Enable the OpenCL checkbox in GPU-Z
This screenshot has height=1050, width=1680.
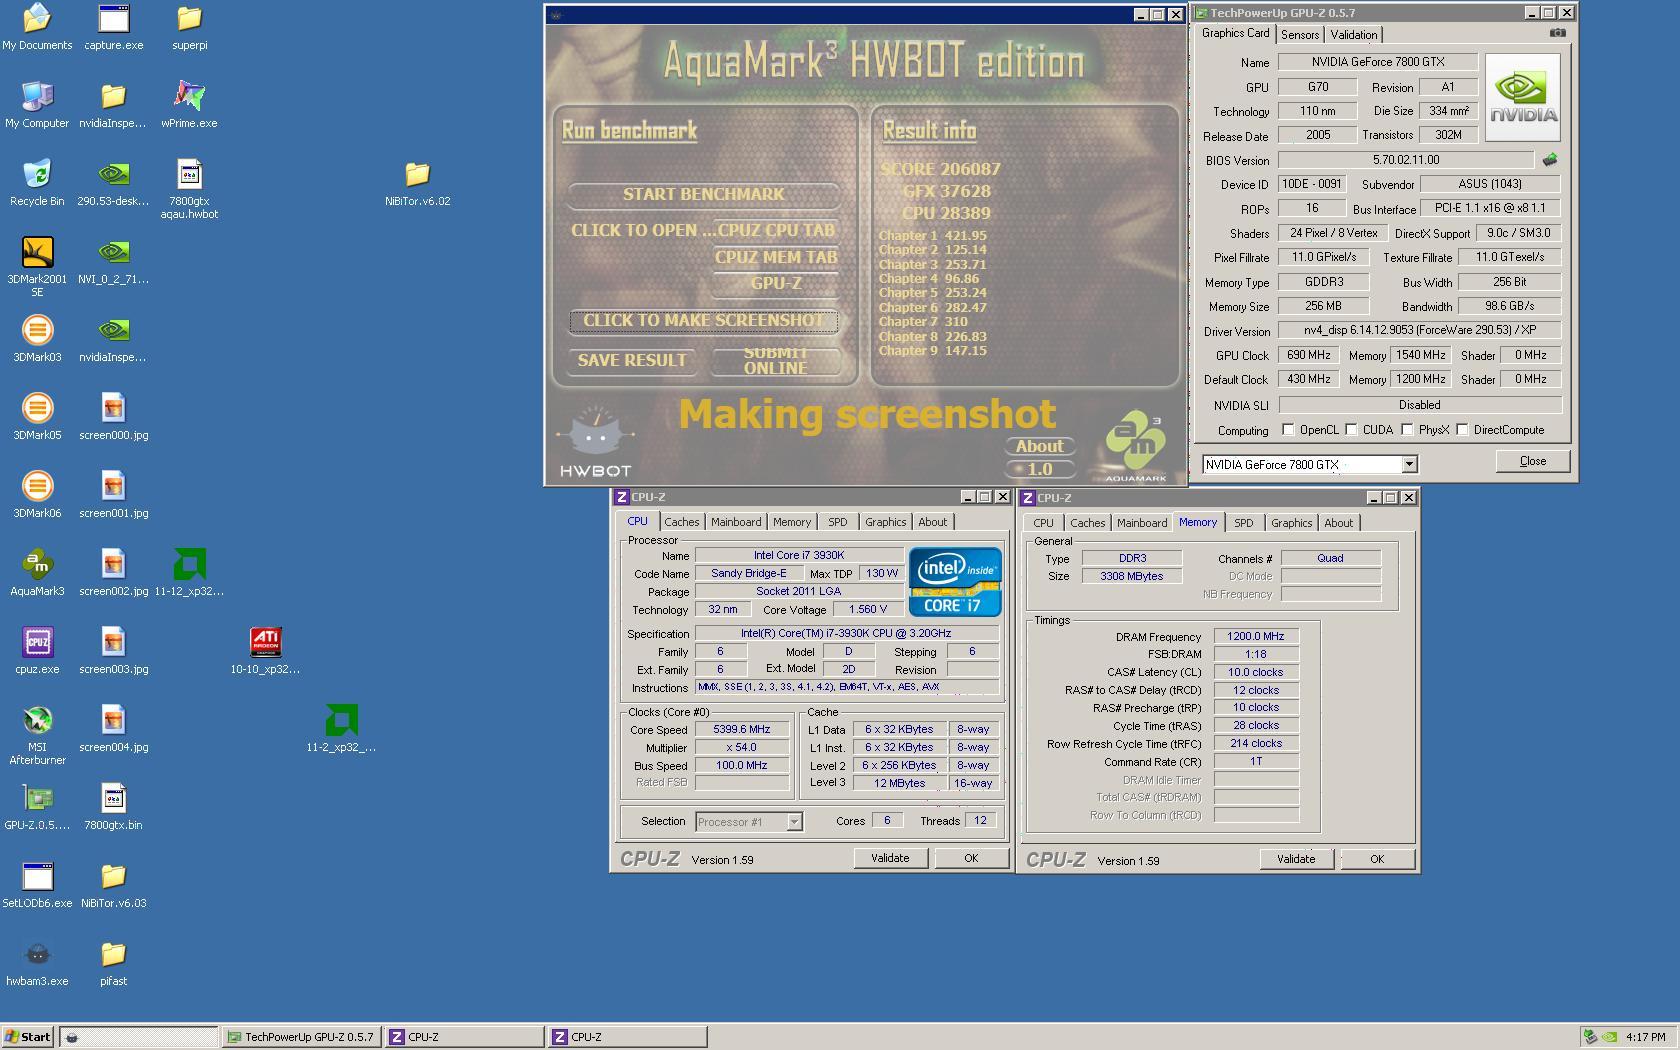1288,430
